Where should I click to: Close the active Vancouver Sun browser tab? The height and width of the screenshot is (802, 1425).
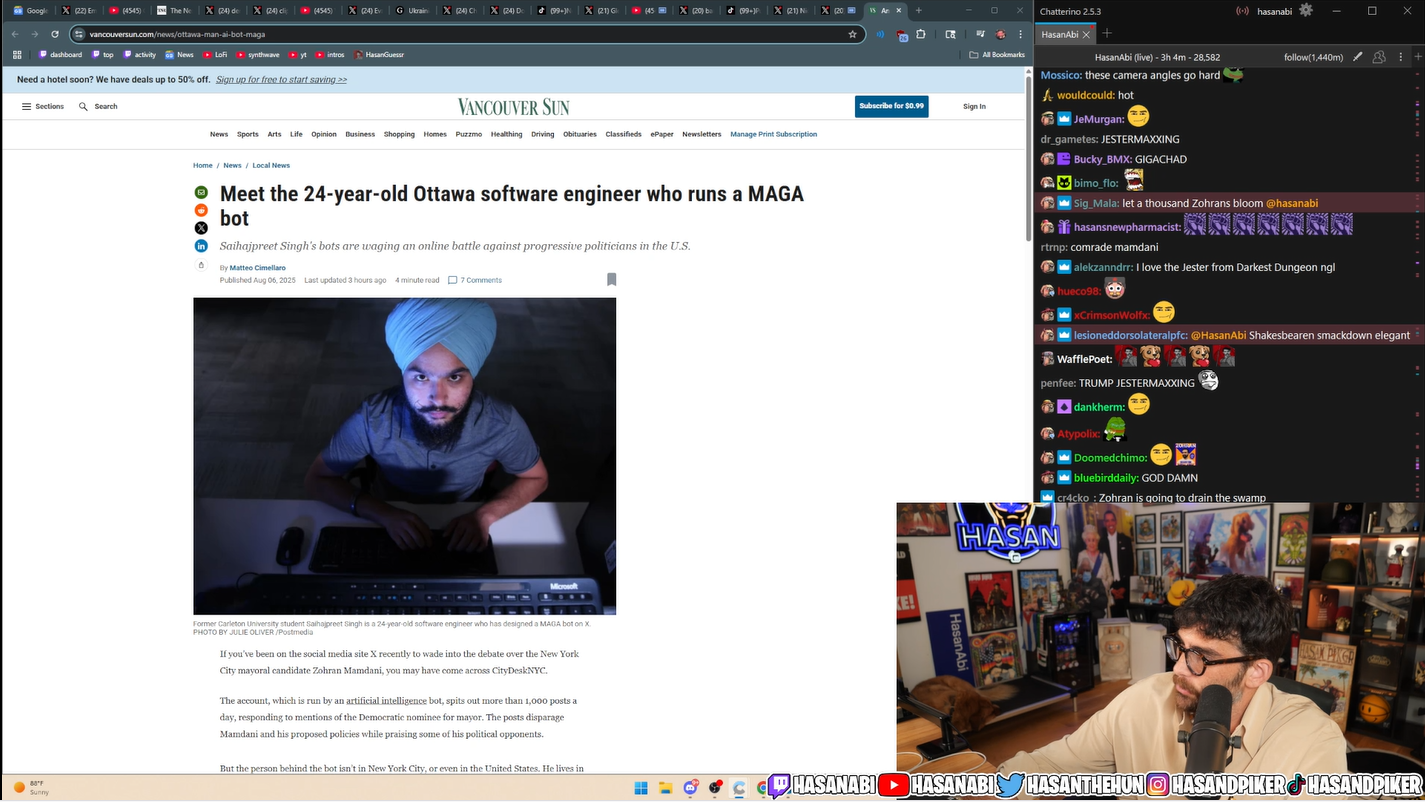point(898,11)
